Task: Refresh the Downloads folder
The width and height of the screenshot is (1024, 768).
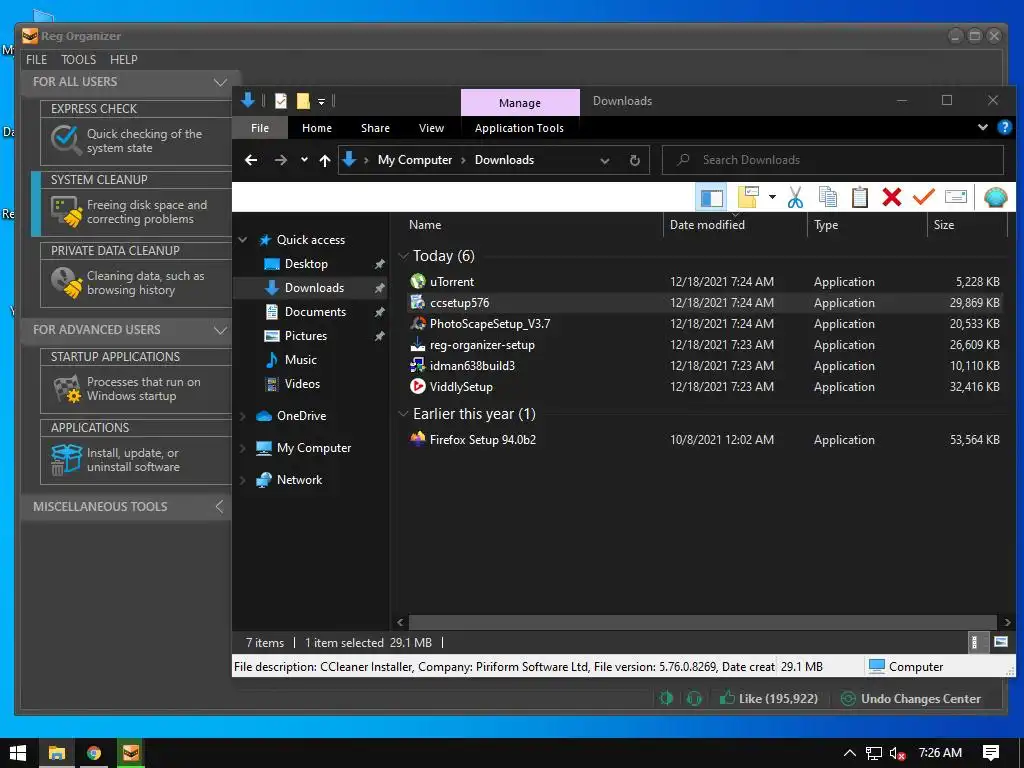Action: pyautogui.click(x=635, y=160)
